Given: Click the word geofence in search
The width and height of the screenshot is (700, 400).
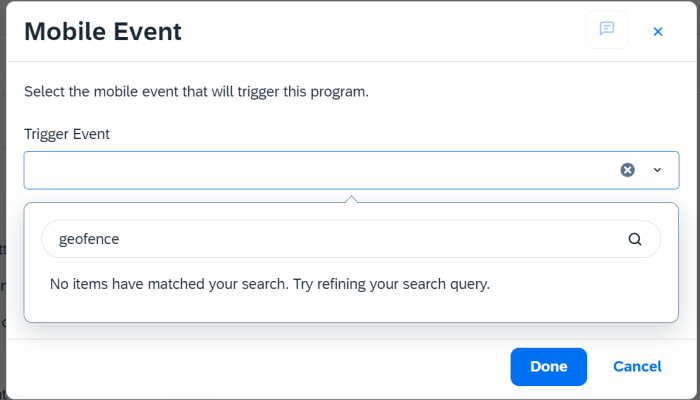Looking at the screenshot, I should point(89,239).
